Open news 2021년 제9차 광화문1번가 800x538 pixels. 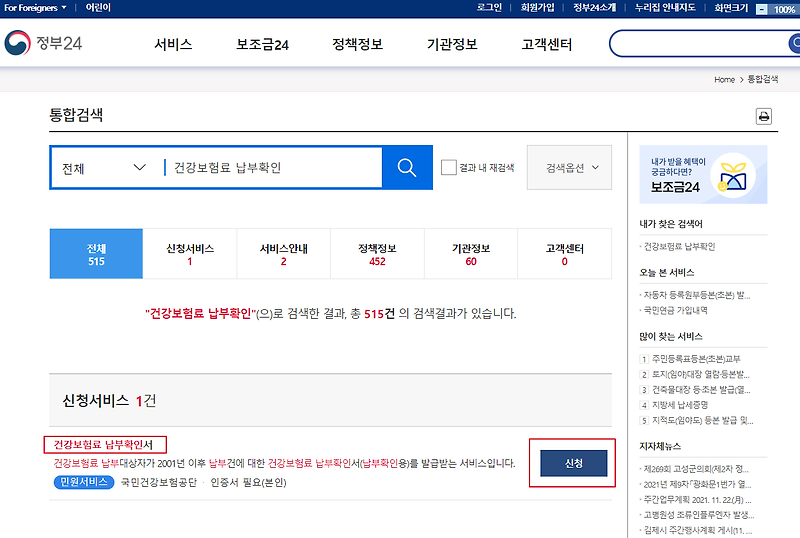[x=697, y=484]
